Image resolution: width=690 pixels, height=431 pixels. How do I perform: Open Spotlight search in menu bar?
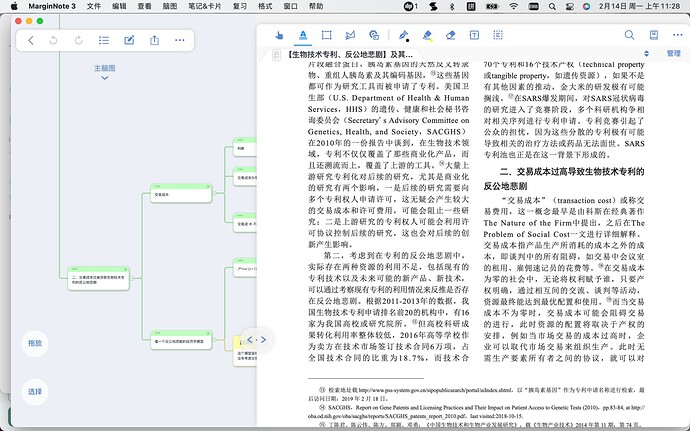coord(552,6)
